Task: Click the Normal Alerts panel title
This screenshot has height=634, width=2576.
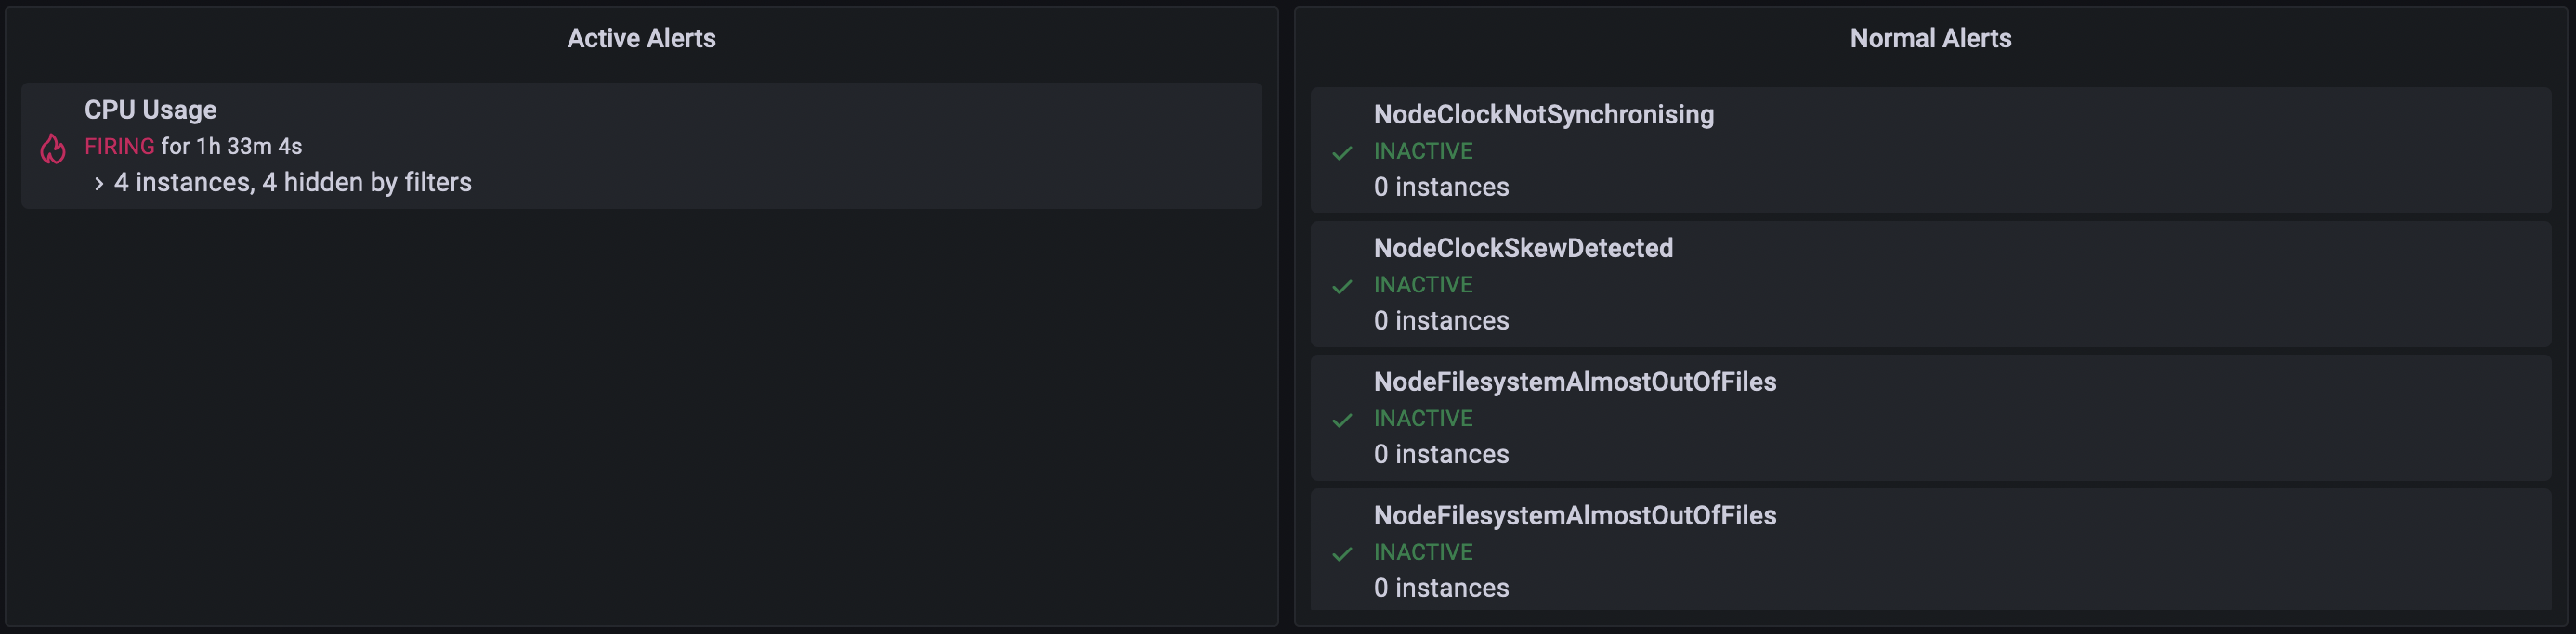Action: click(x=1930, y=38)
